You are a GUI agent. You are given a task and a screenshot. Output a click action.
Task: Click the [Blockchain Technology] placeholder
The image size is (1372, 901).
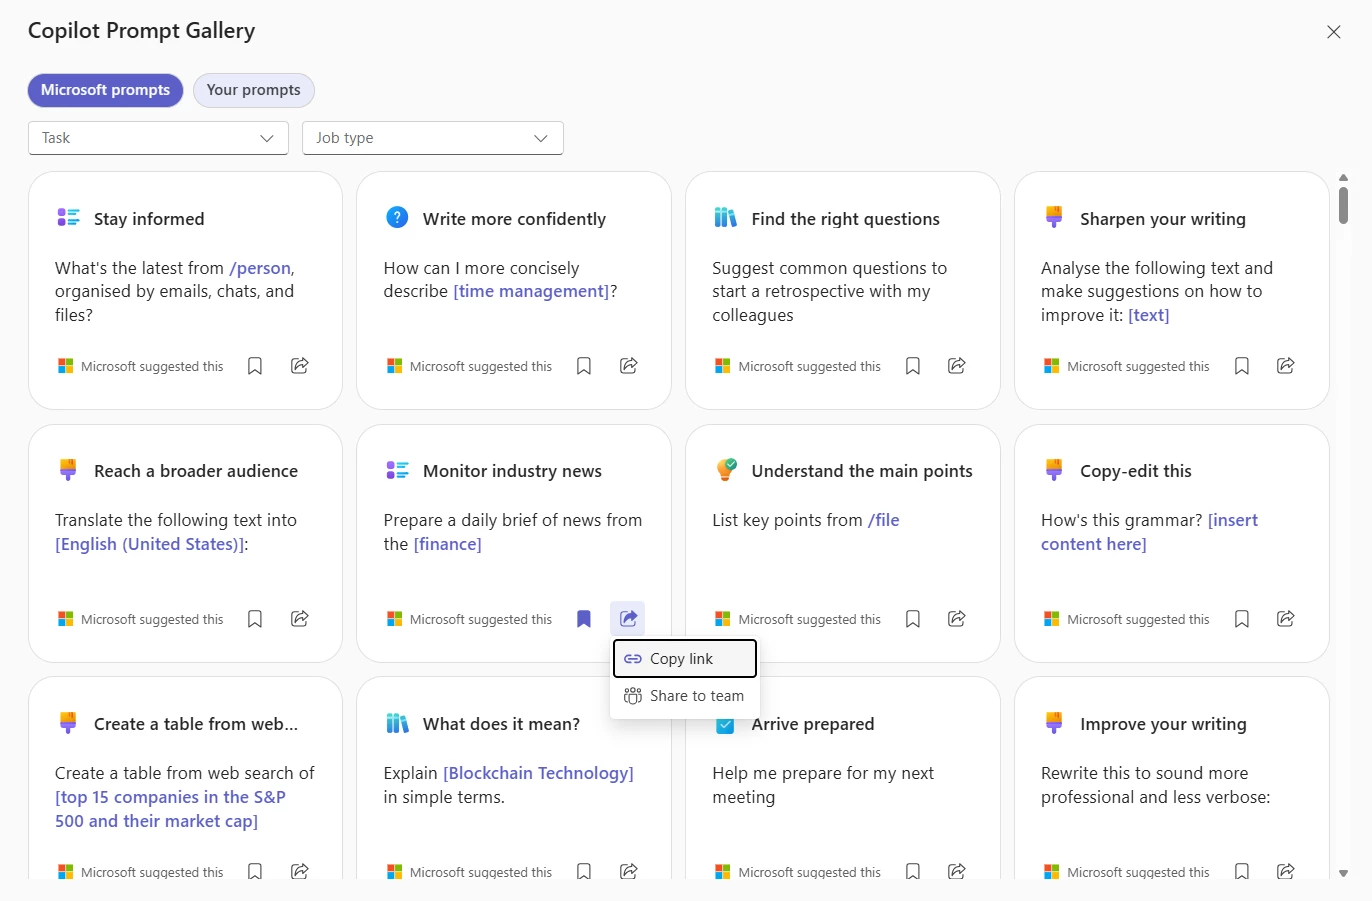click(538, 773)
